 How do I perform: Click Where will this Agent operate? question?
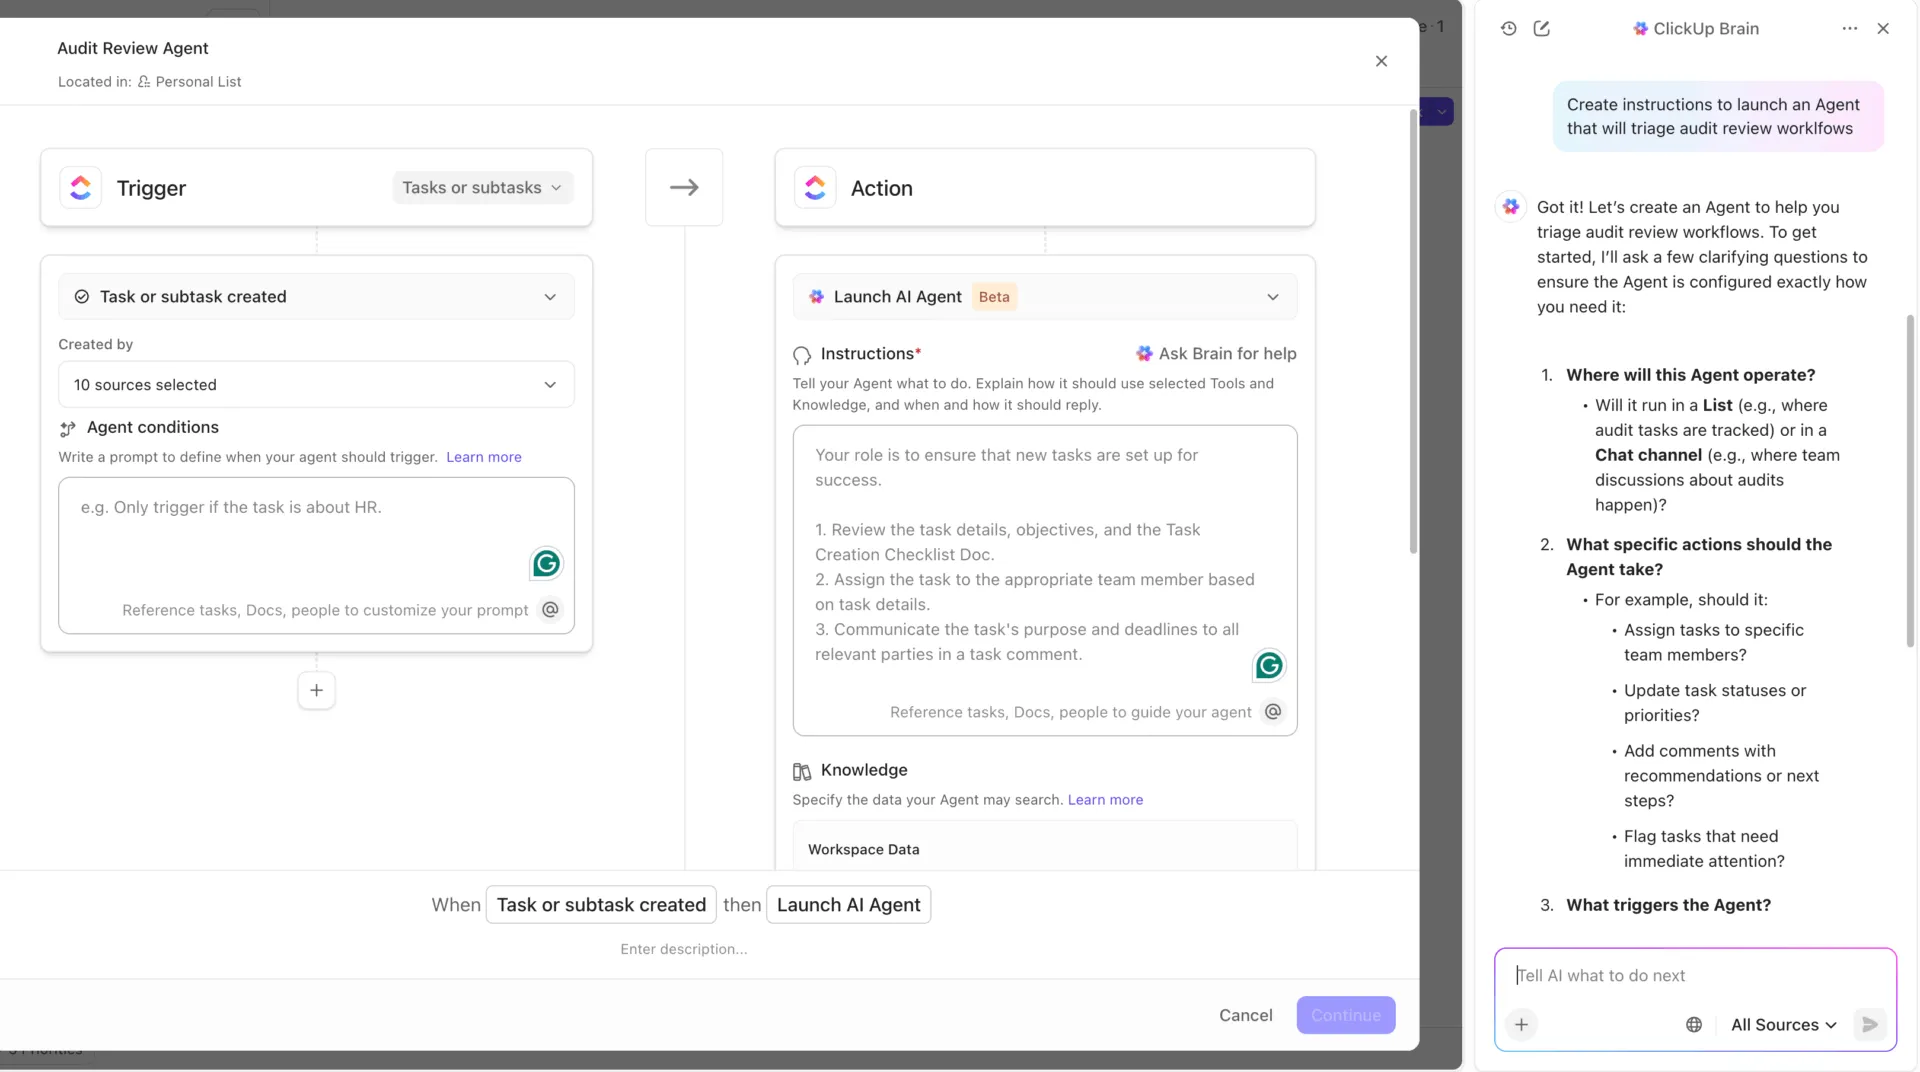pyautogui.click(x=1690, y=375)
